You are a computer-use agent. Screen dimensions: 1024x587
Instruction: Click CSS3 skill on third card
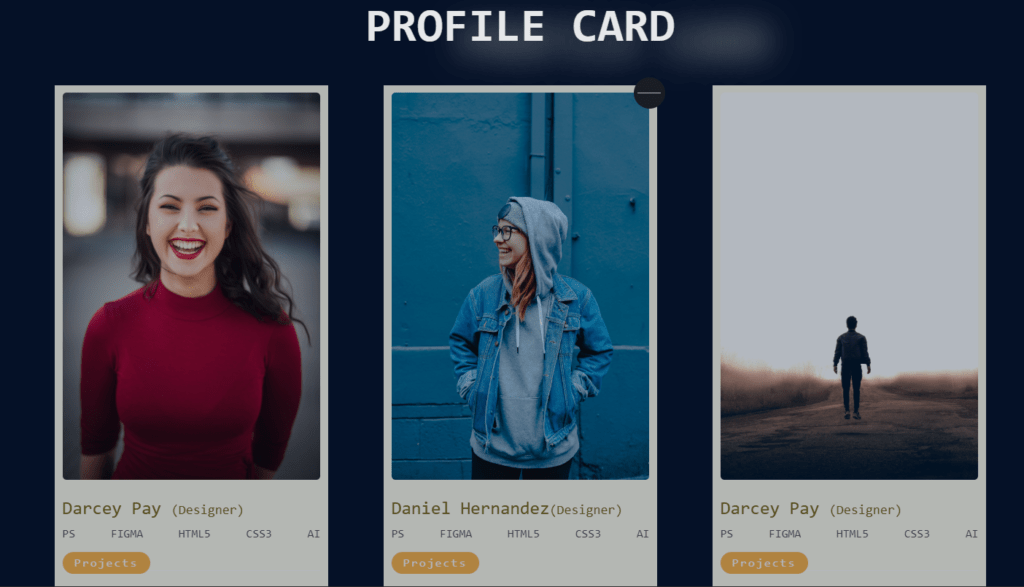pyautogui.click(x=917, y=534)
